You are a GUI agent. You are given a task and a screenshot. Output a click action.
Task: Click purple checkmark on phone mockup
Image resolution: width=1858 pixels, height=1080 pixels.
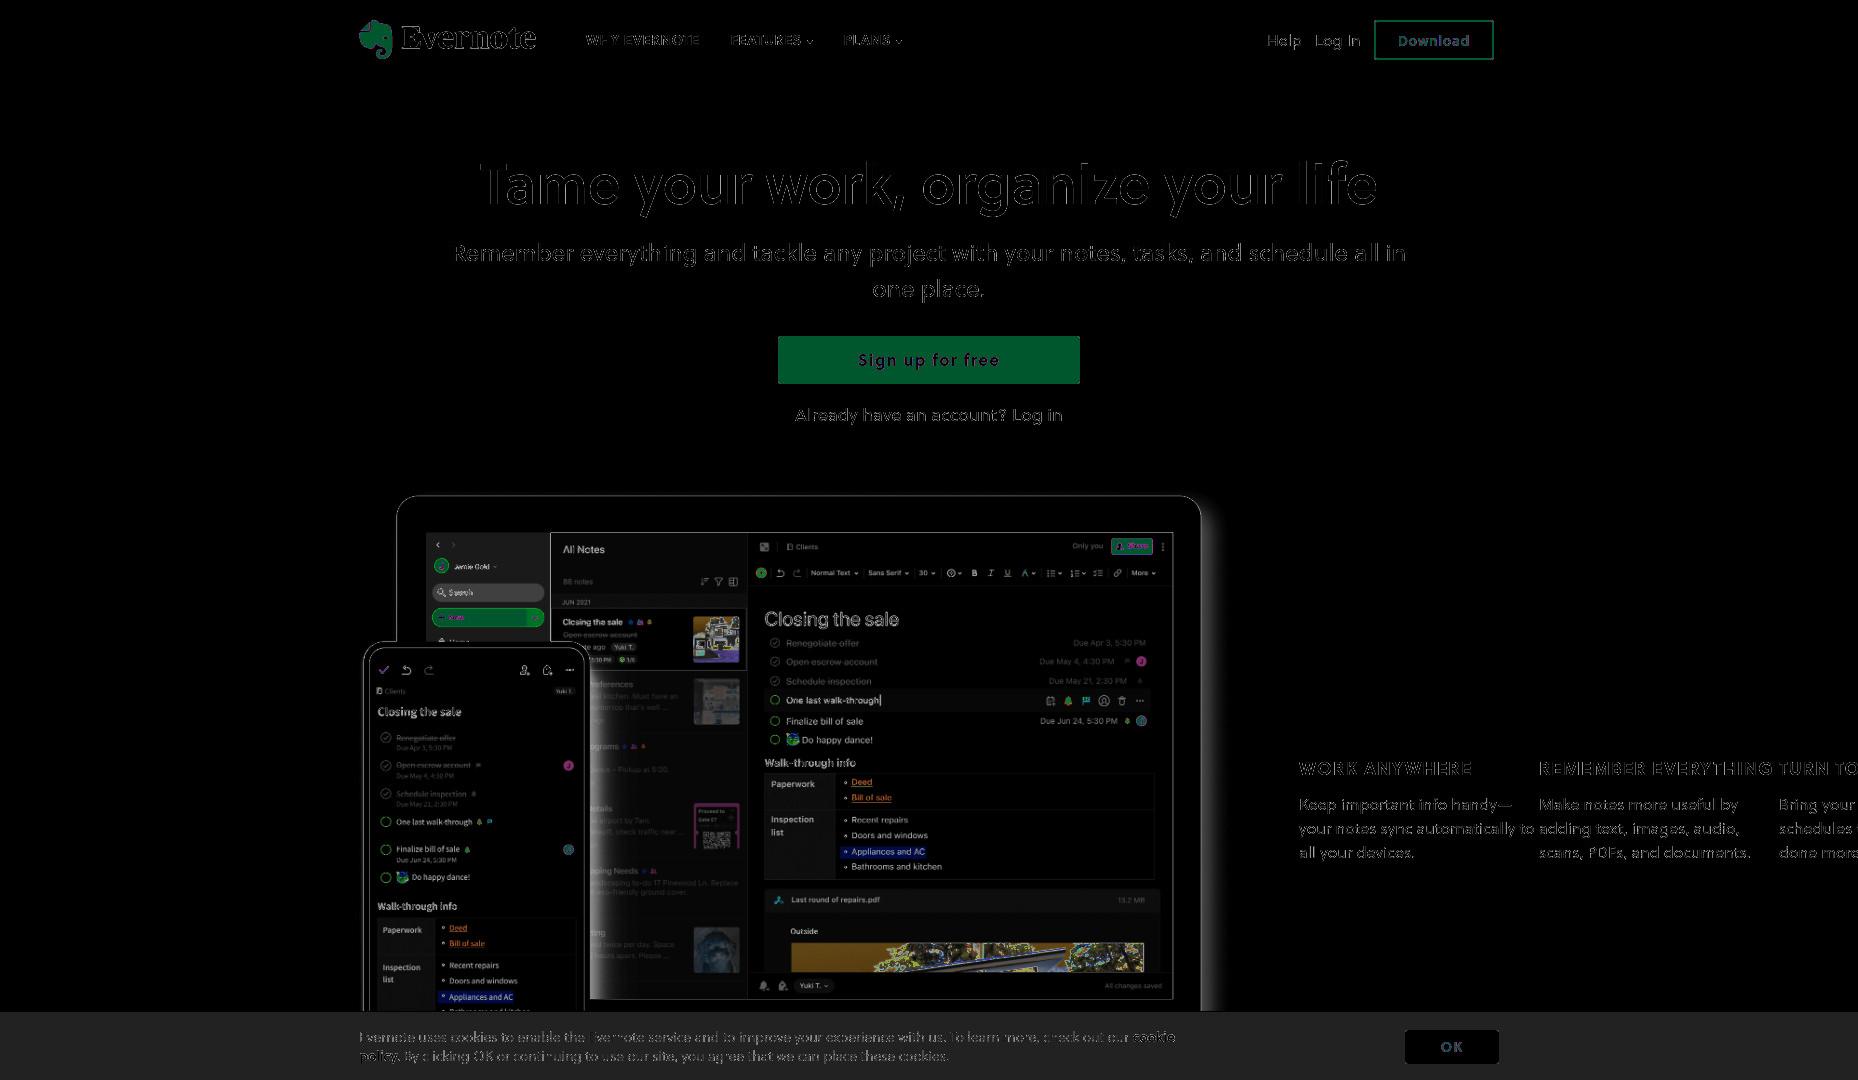pos(384,670)
